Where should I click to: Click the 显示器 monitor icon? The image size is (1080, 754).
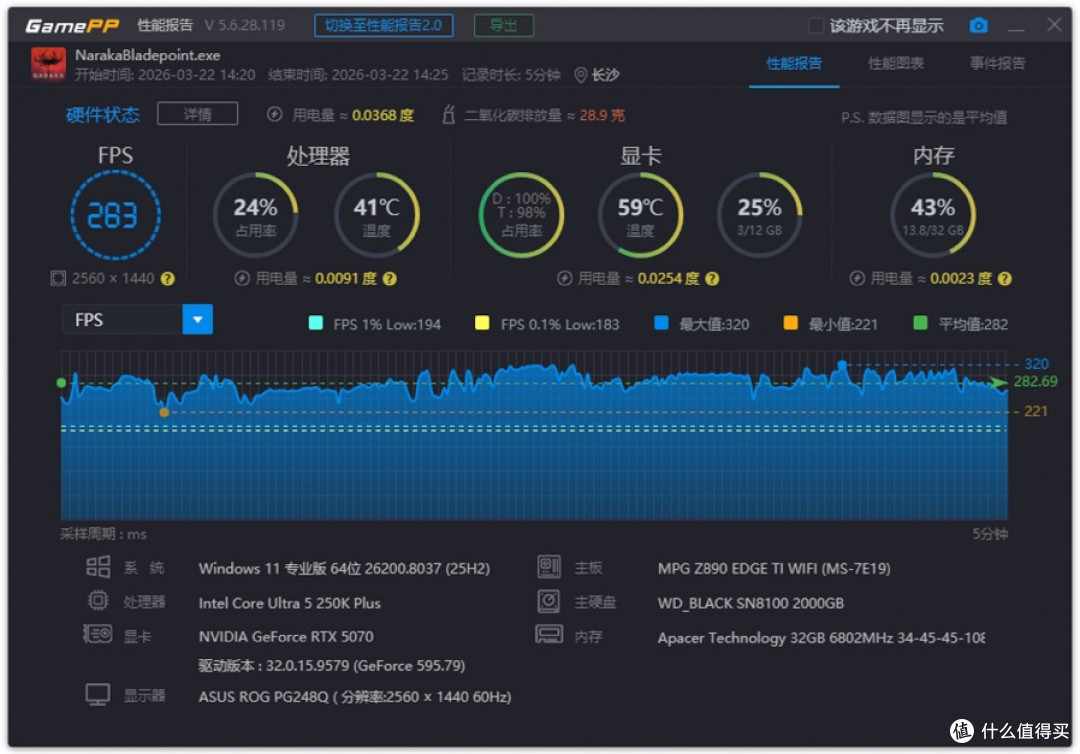point(98,695)
